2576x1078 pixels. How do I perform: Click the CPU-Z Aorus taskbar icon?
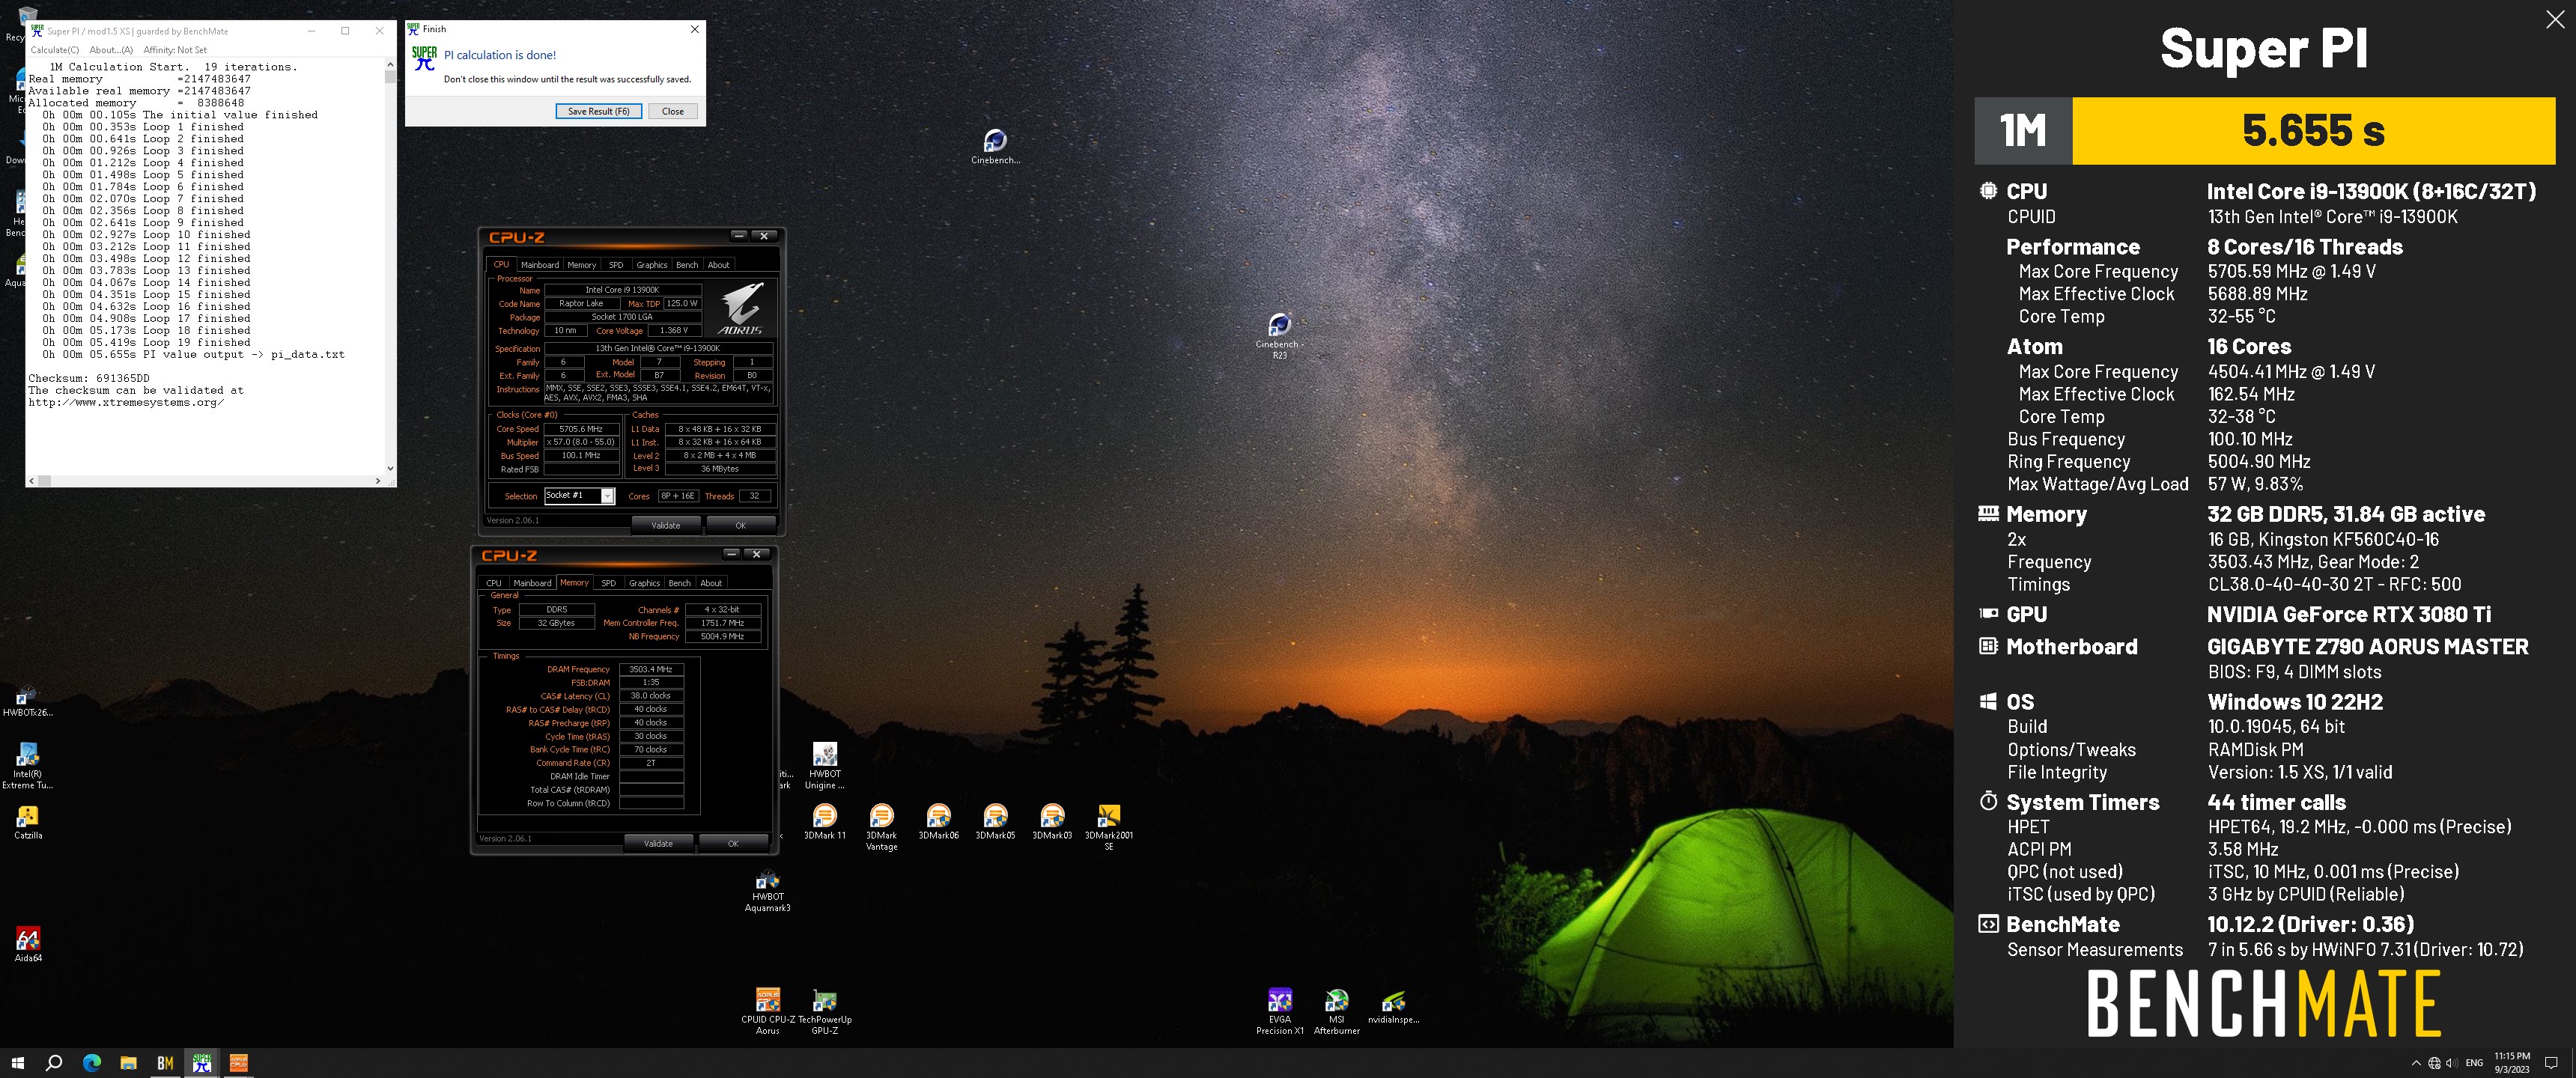239,1063
